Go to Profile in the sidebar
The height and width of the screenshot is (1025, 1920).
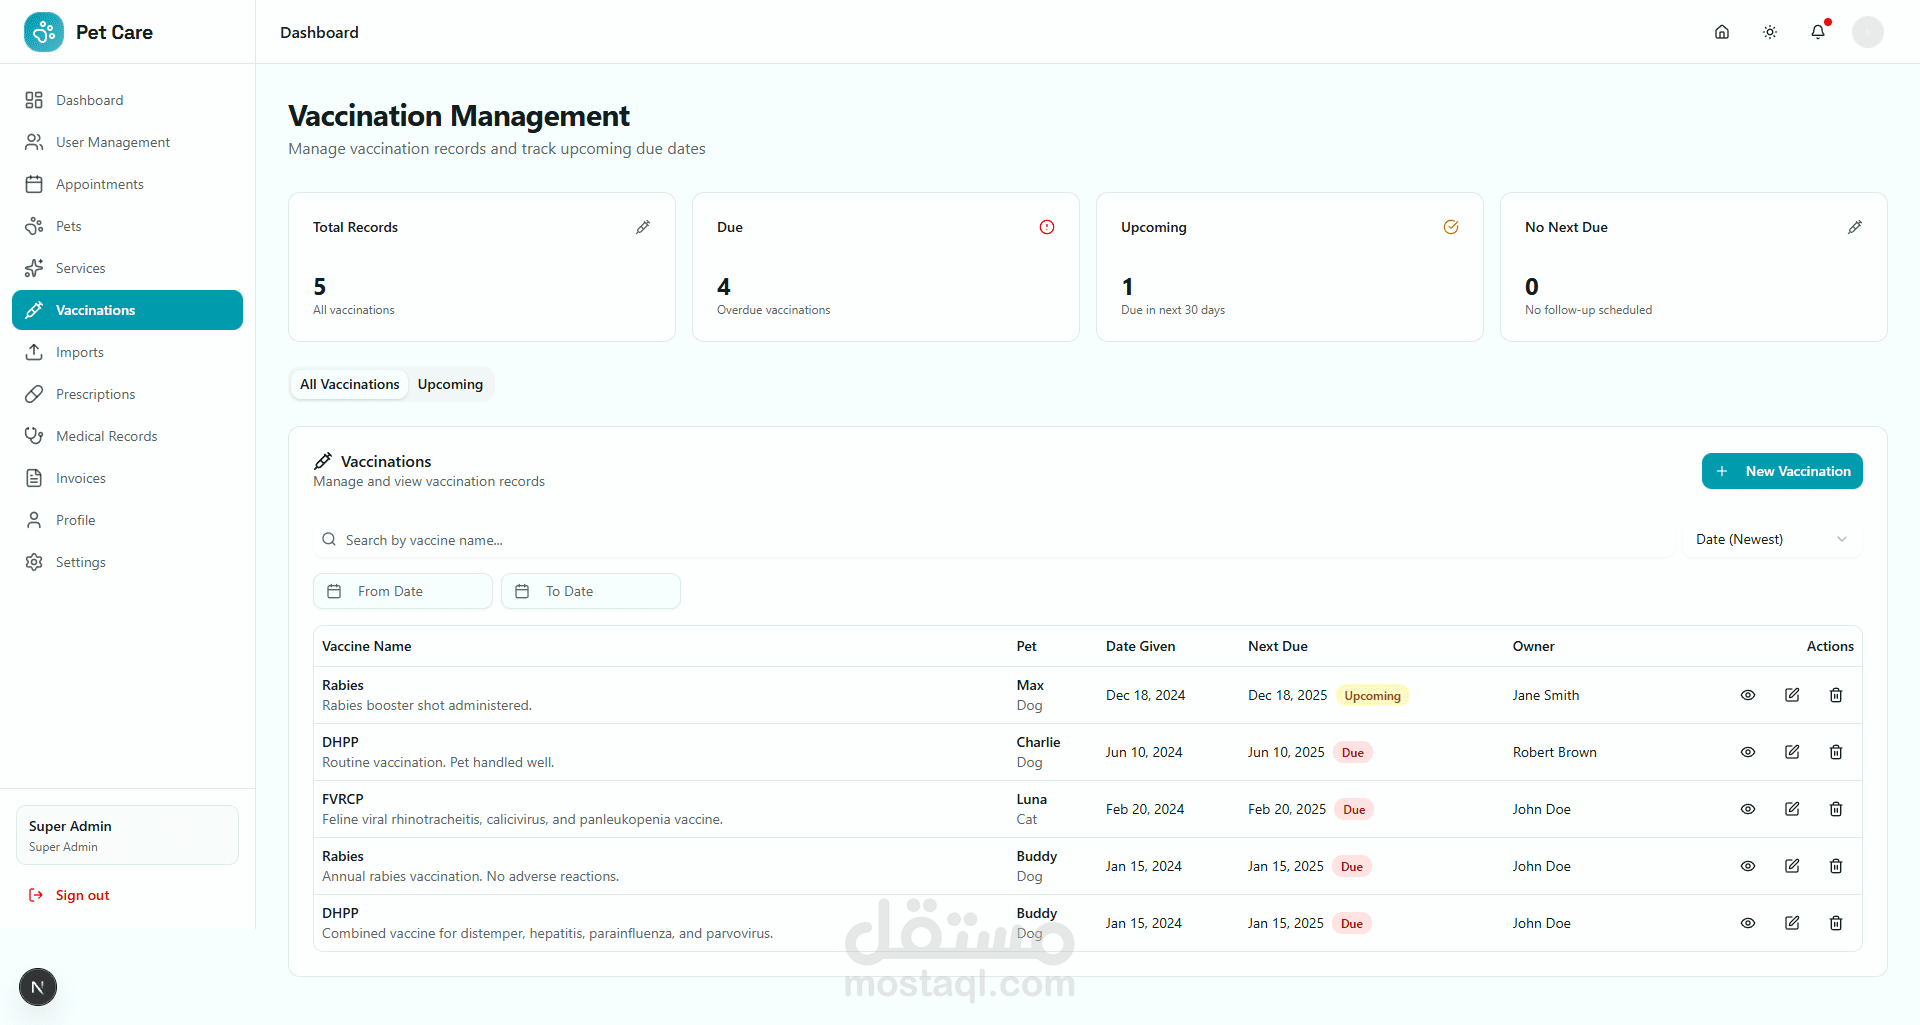[127, 520]
